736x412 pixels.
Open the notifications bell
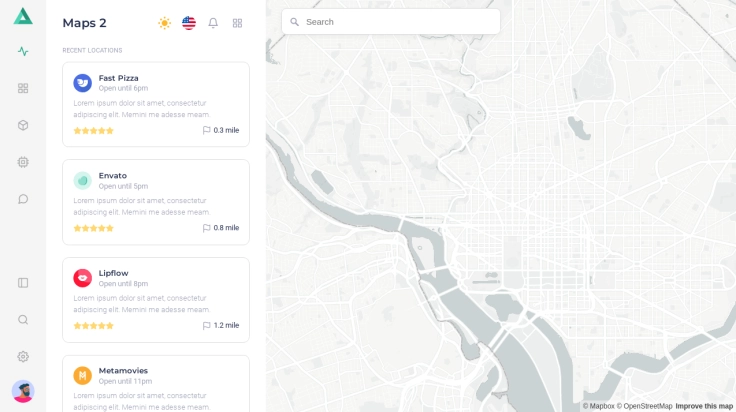tap(213, 23)
